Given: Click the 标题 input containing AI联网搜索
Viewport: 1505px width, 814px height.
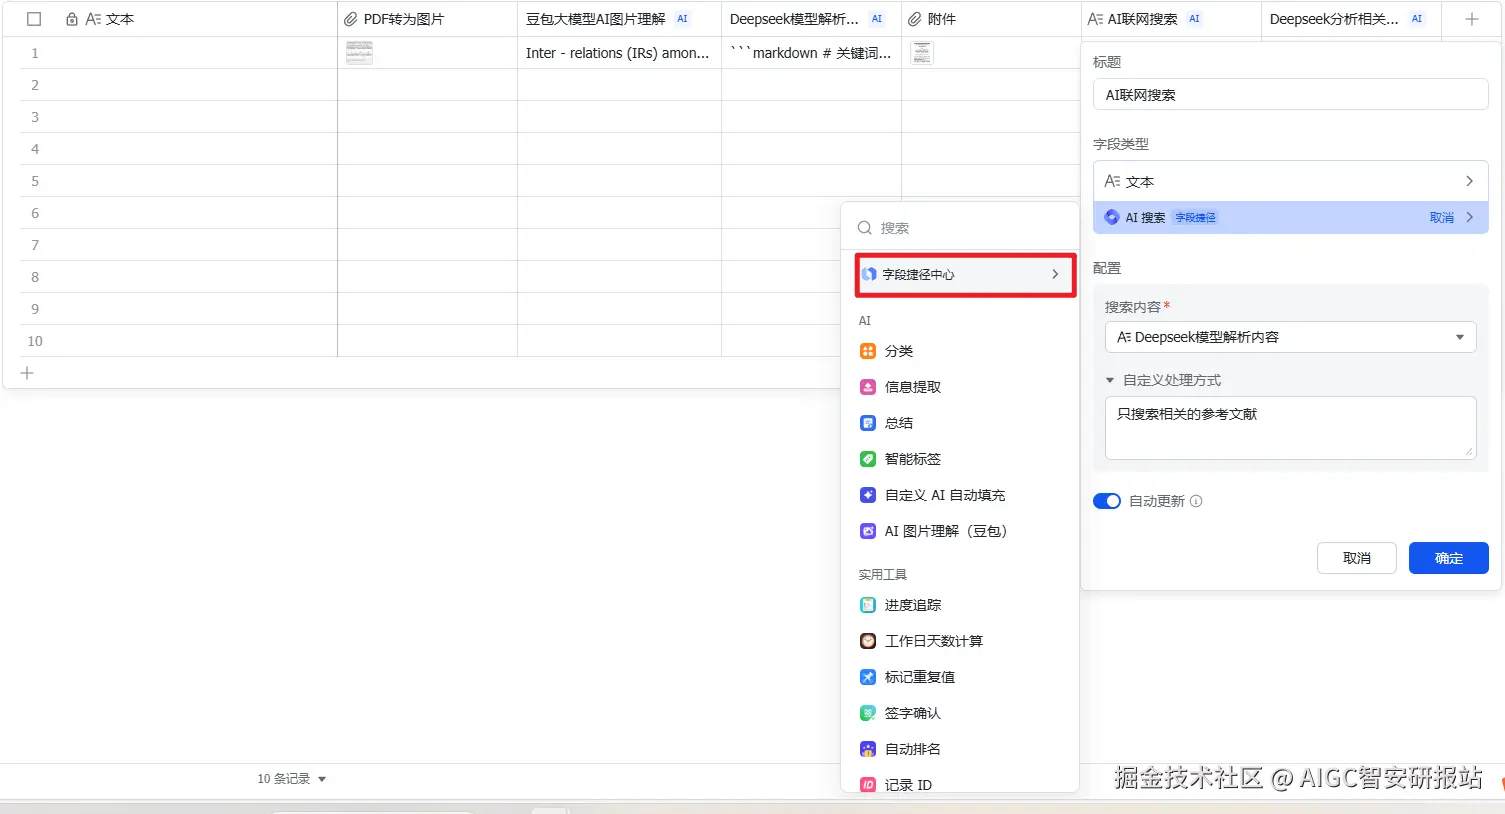Looking at the screenshot, I should tap(1290, 95).
